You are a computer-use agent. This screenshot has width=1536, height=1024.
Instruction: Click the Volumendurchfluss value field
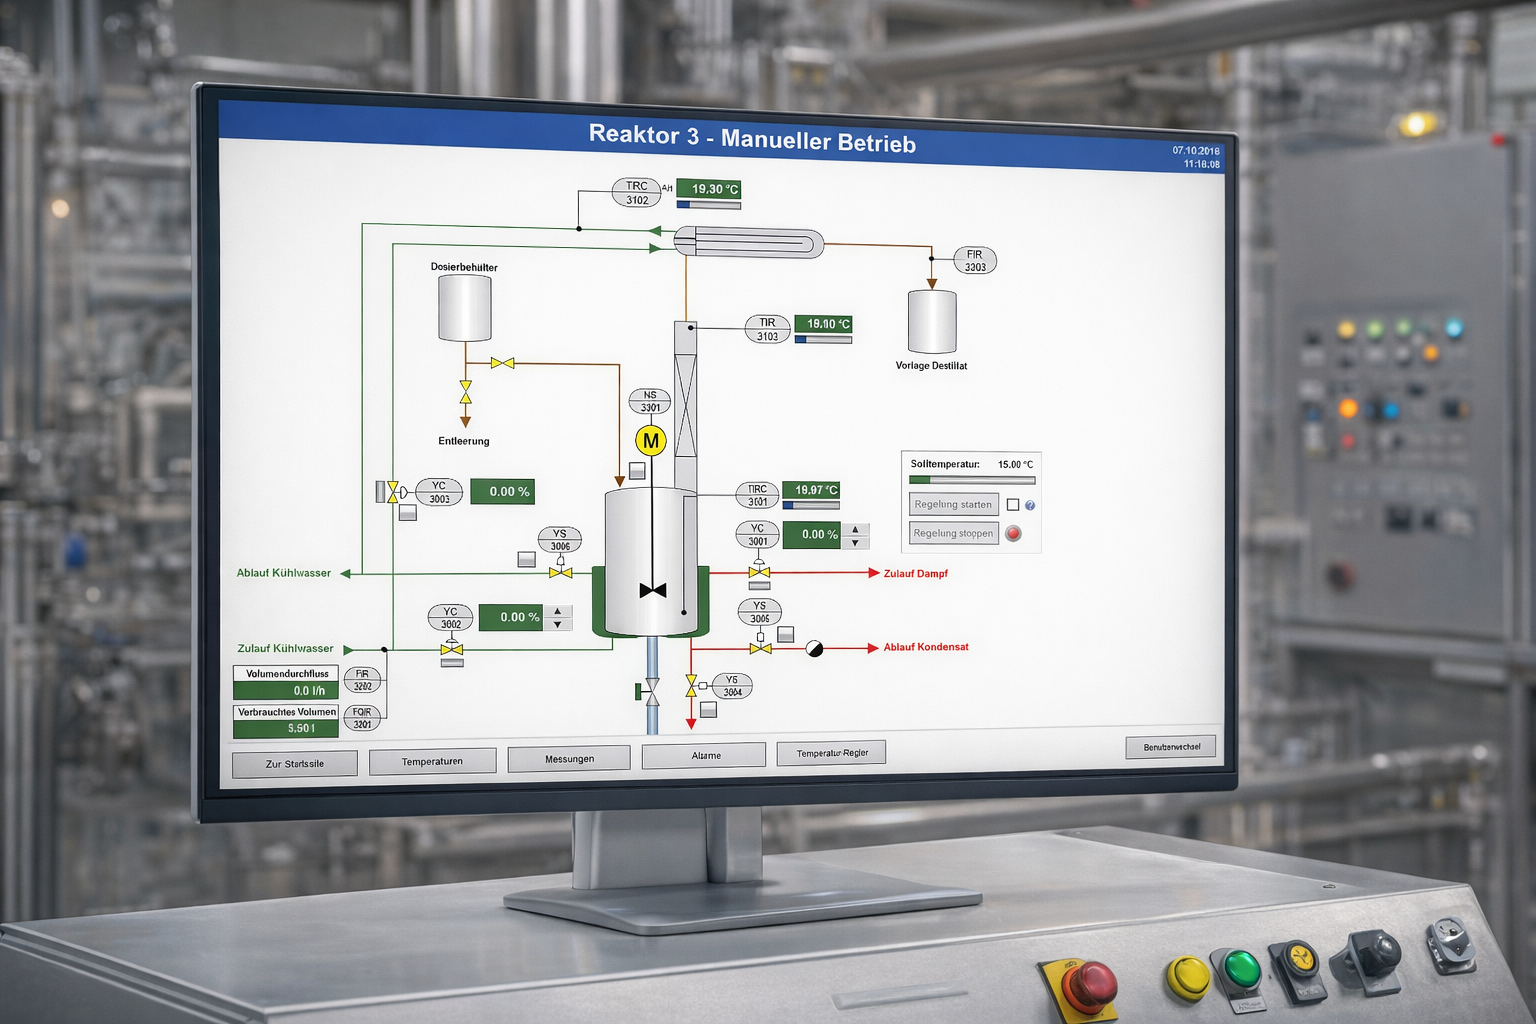(x=287, y=691)
